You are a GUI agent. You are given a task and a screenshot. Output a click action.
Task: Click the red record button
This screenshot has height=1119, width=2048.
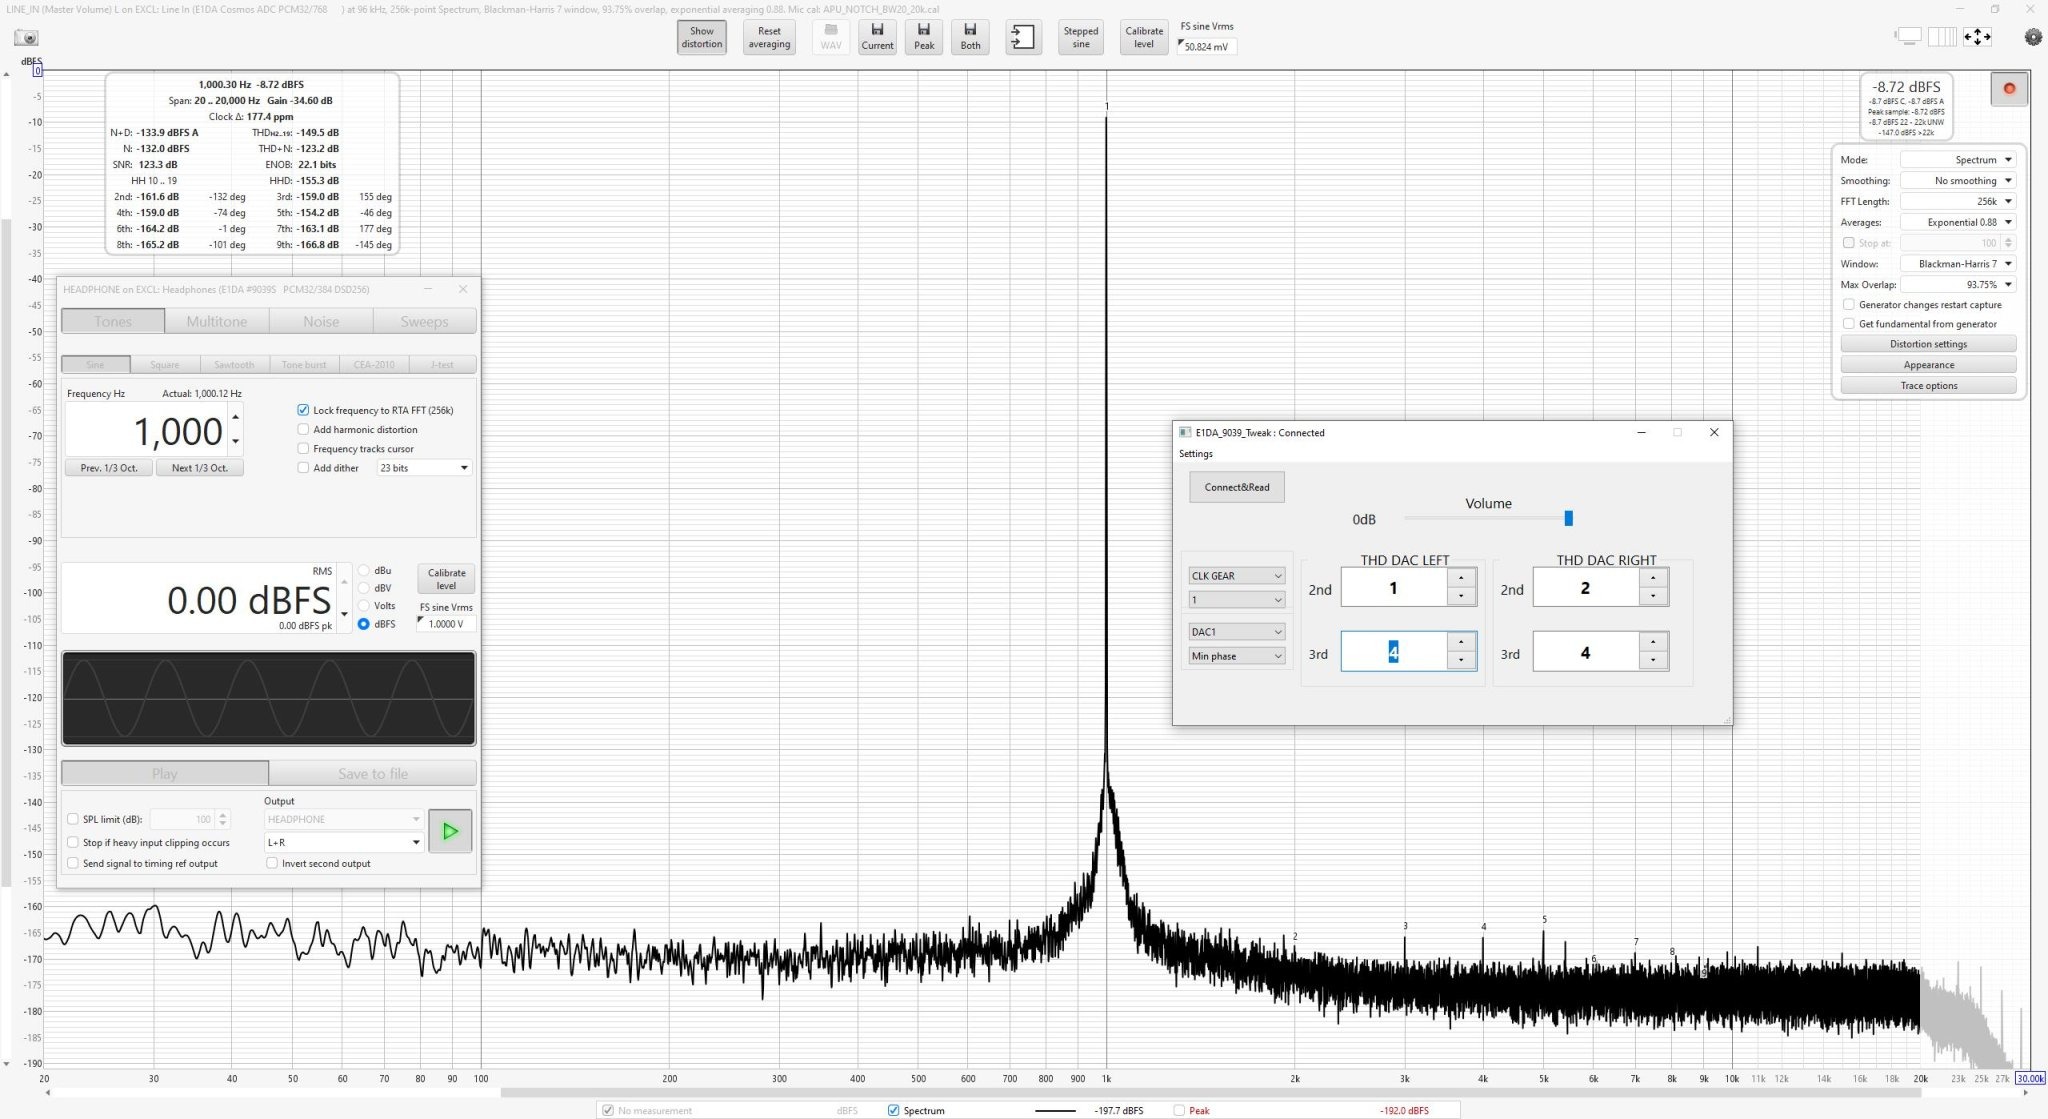[2009, 88]
